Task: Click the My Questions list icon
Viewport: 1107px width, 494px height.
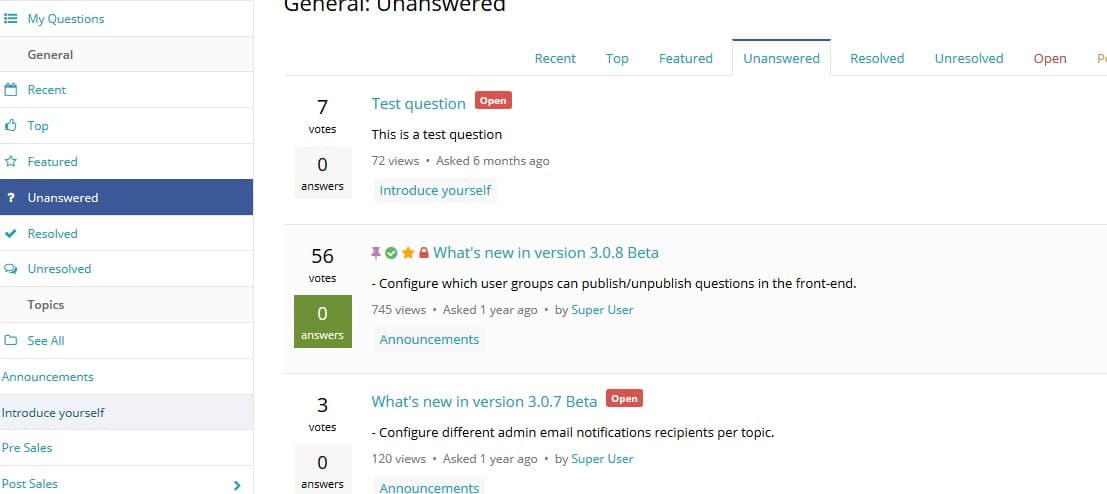Action: (11, 19)
